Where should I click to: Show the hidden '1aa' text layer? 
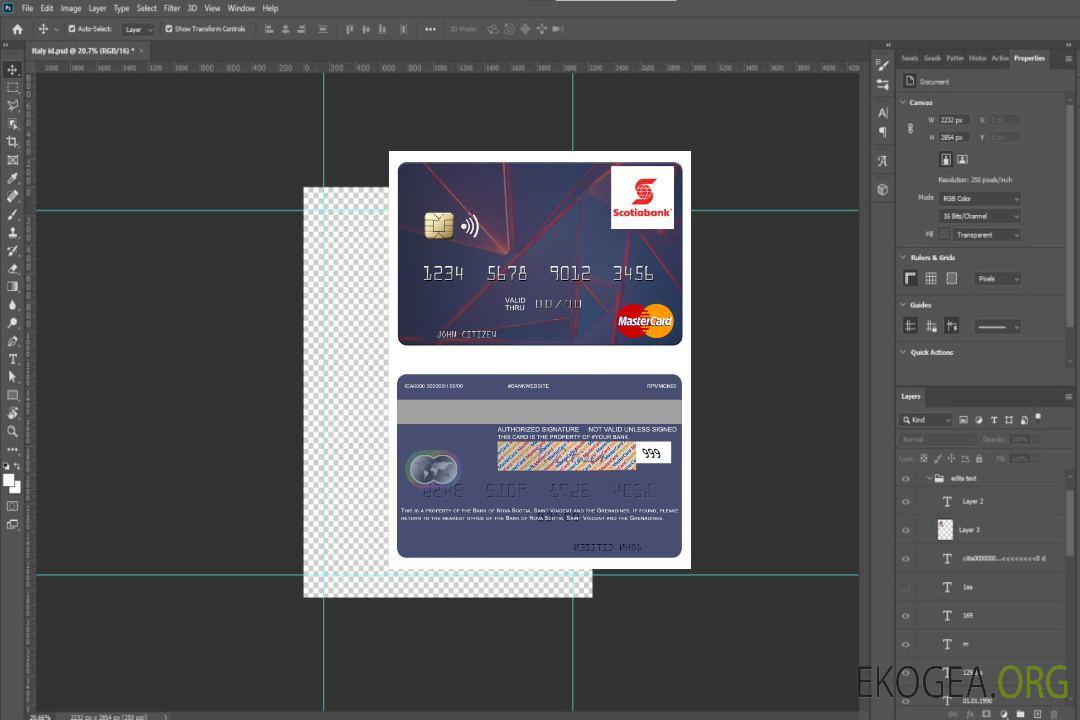pyautogui.click(x=906, y=587)
